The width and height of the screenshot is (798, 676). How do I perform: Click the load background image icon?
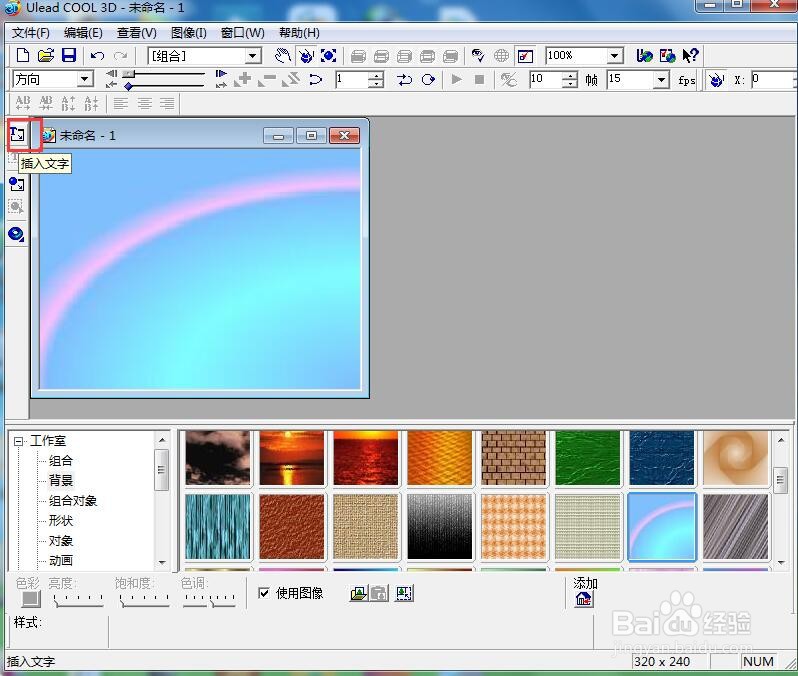coord(359,593)
